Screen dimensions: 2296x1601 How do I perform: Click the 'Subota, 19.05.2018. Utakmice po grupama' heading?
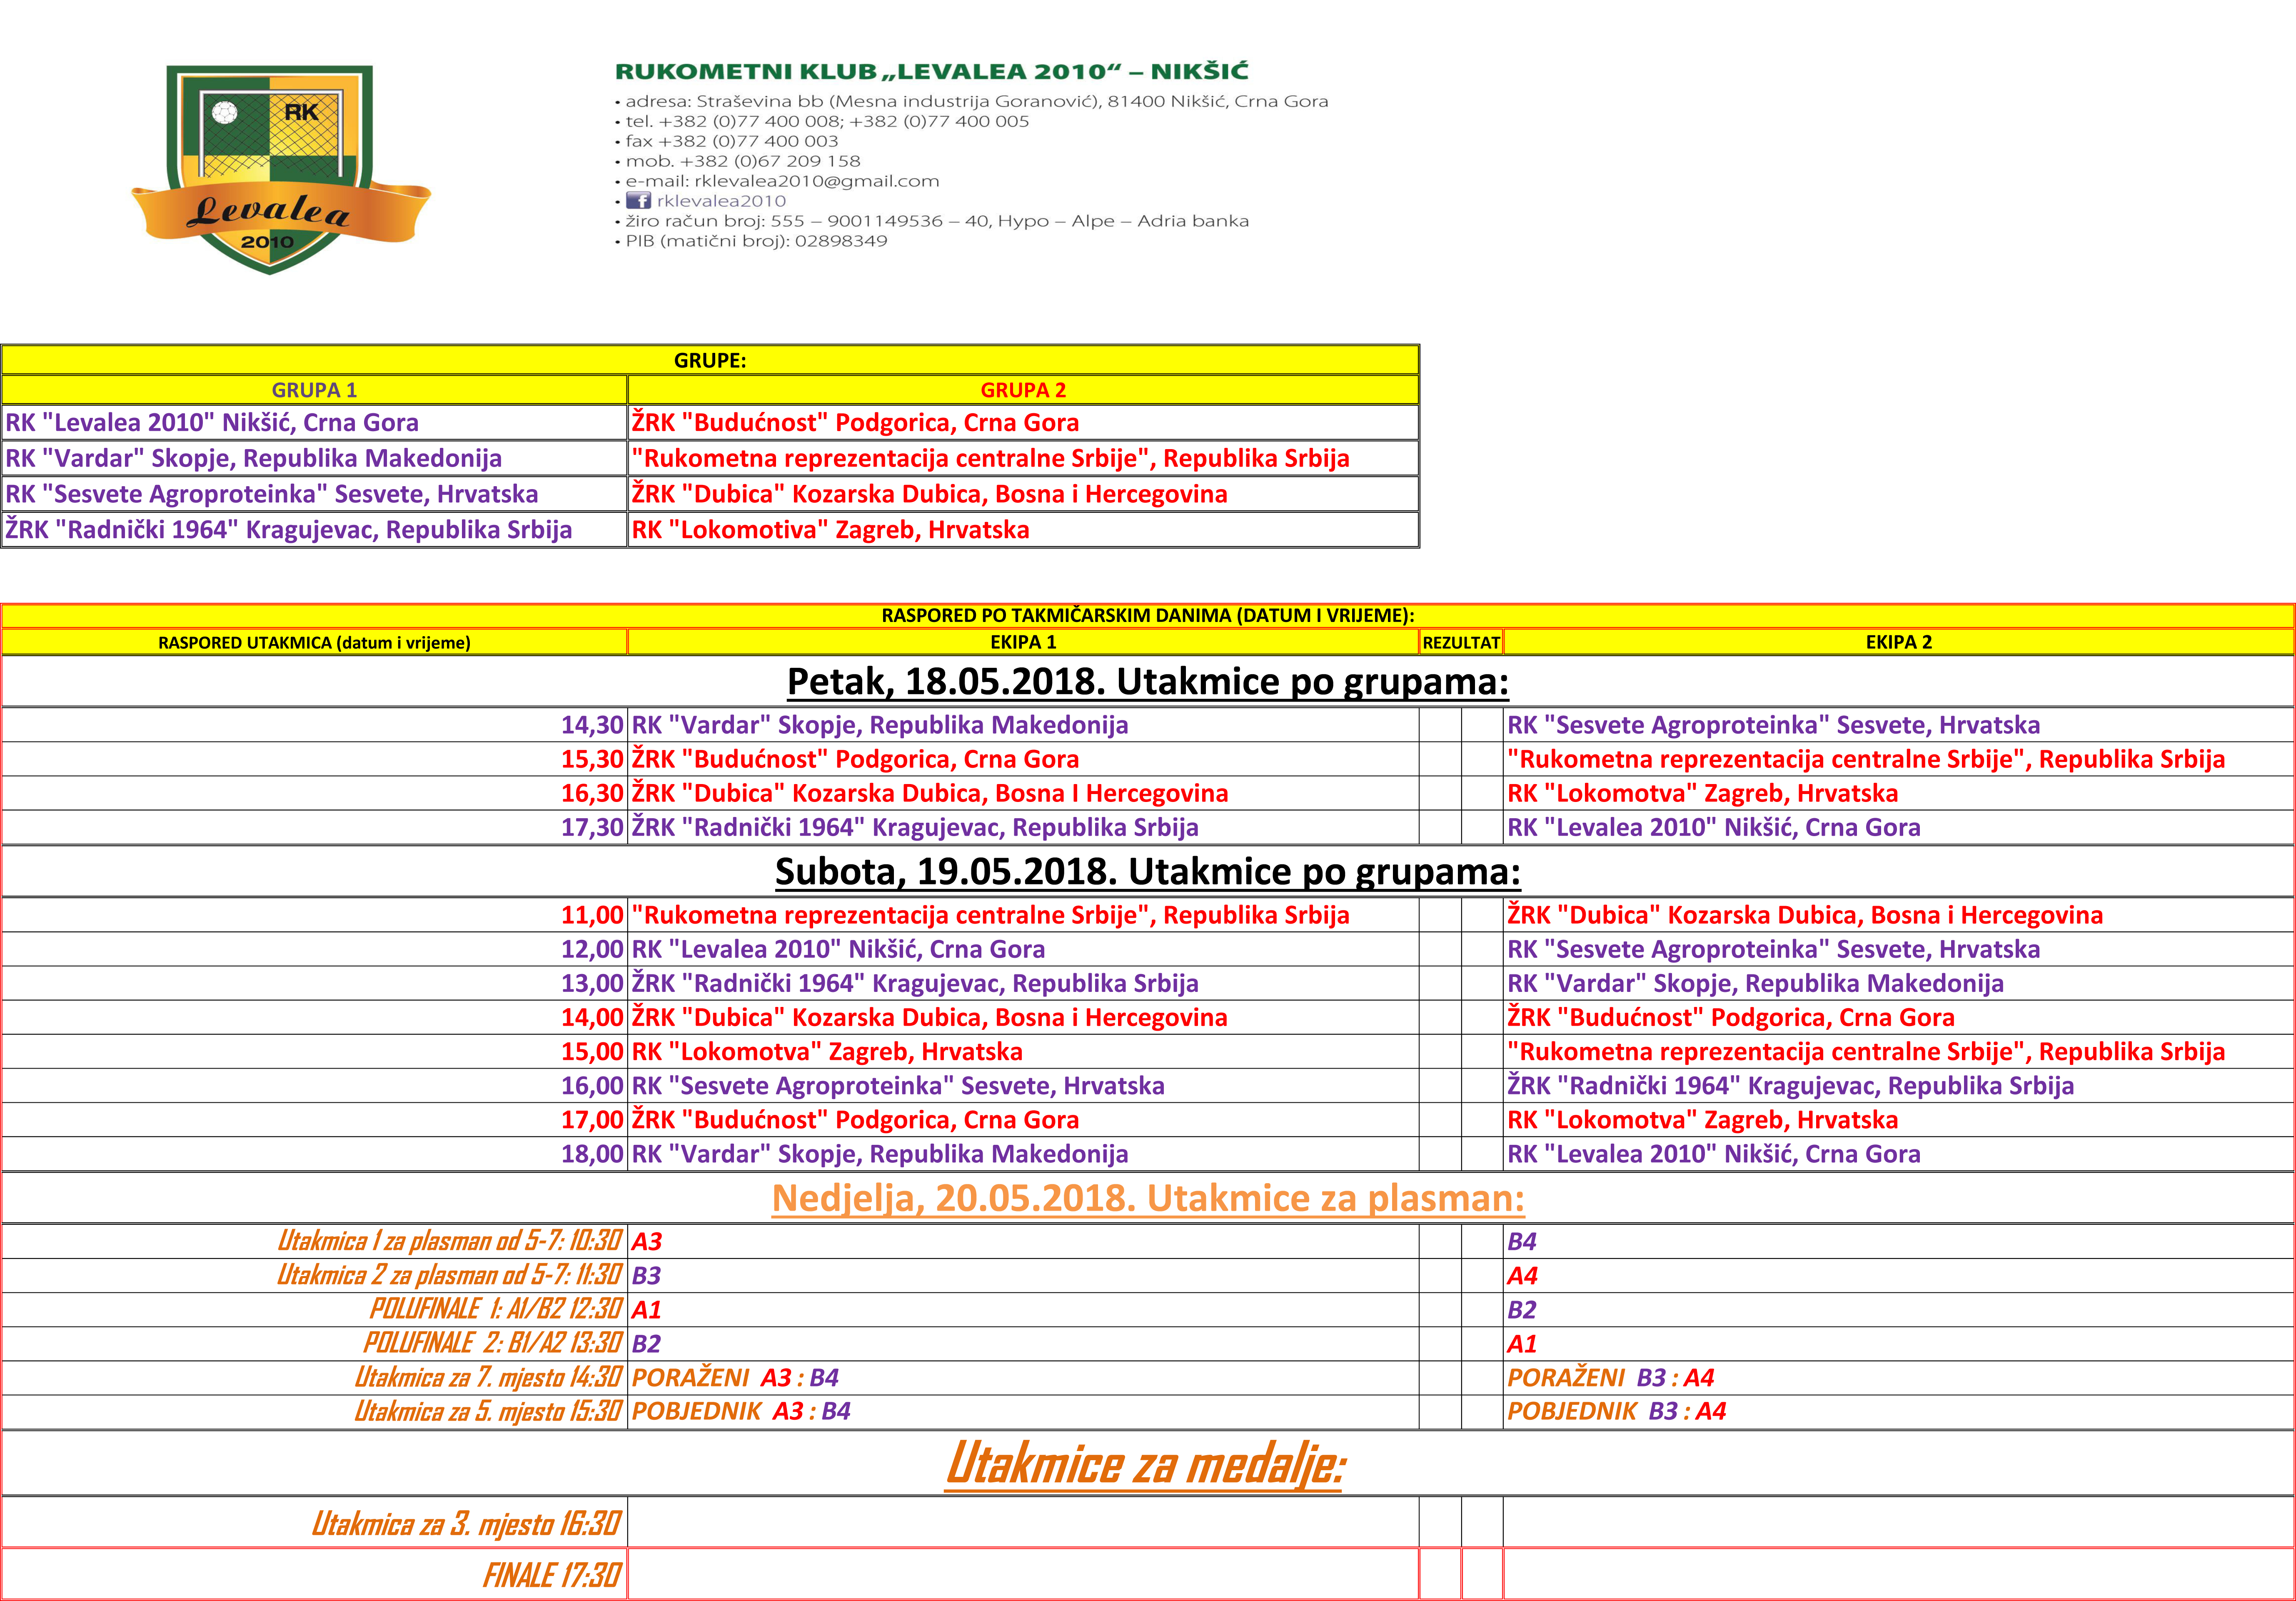(x=1148, y=871)
